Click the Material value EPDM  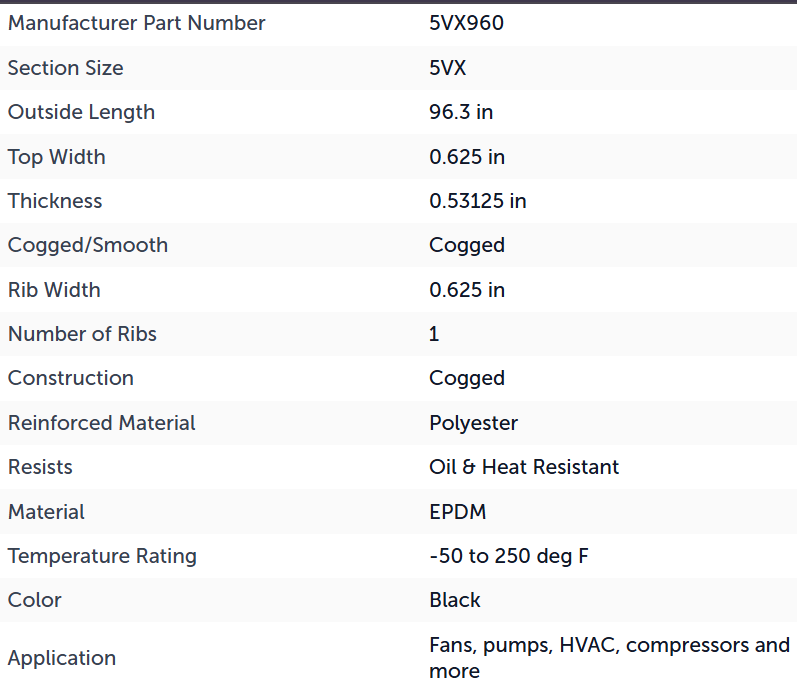point(457,512)
